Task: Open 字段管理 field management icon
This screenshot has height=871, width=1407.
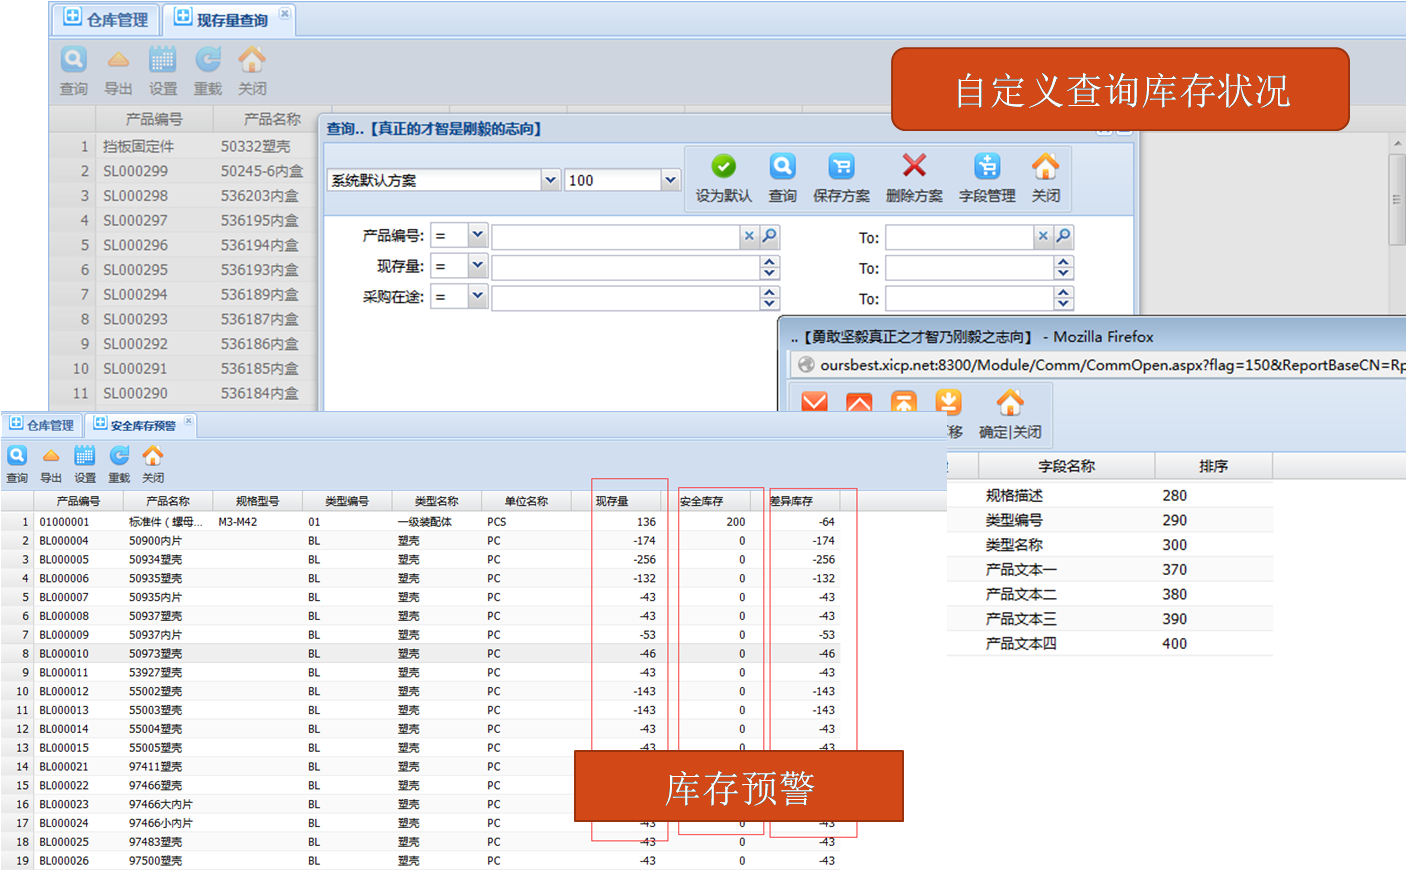Action: tap(987, 167)
